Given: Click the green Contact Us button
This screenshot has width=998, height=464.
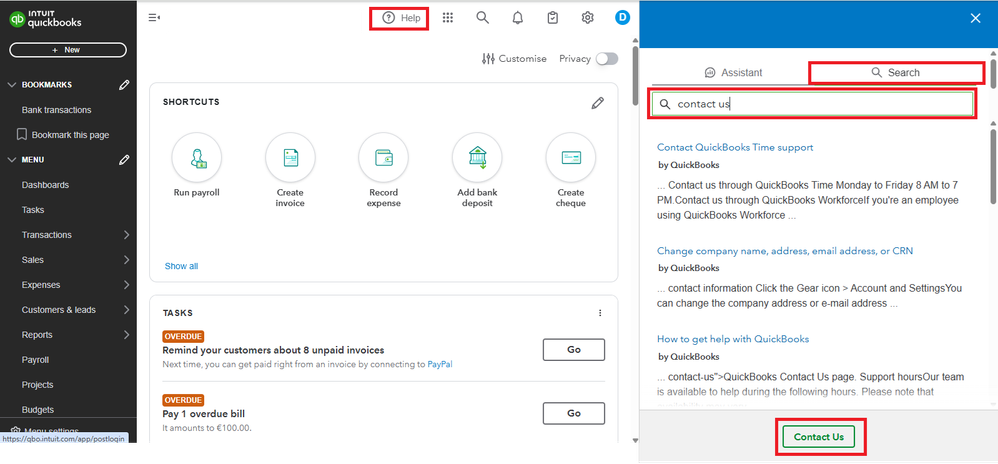Looking at the screenshot, I should [x=819, y=437].
